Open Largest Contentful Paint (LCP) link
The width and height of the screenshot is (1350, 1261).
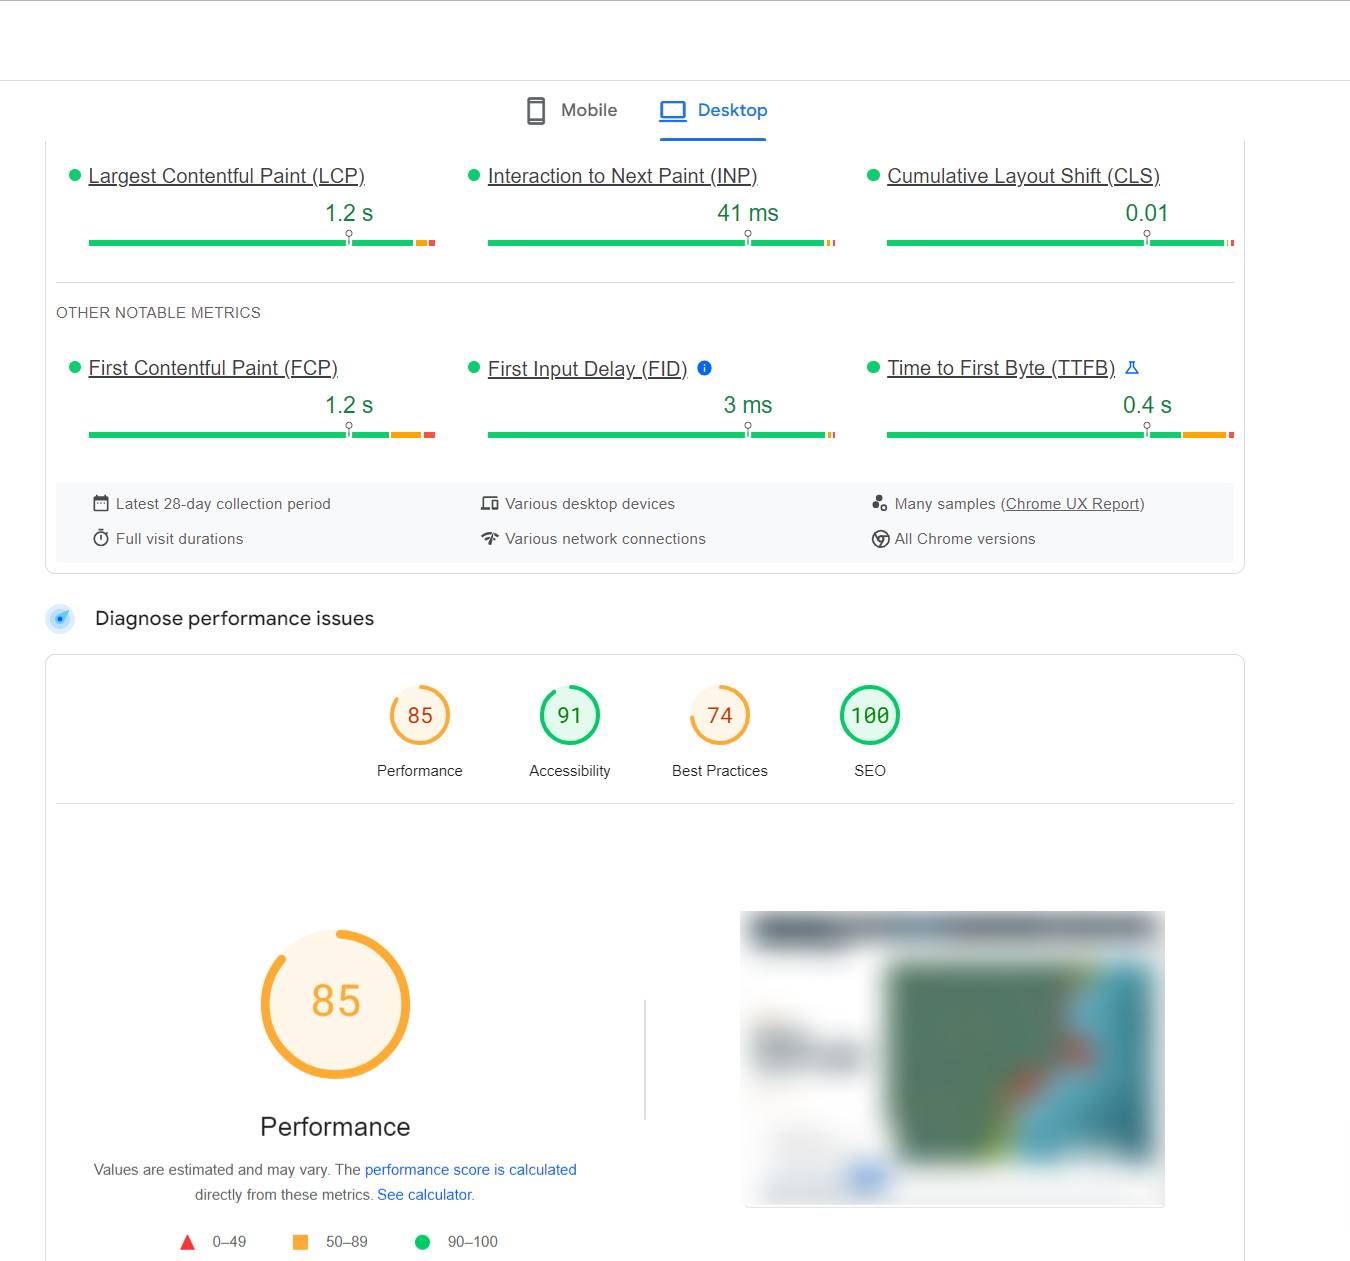[x=226, y=176]
